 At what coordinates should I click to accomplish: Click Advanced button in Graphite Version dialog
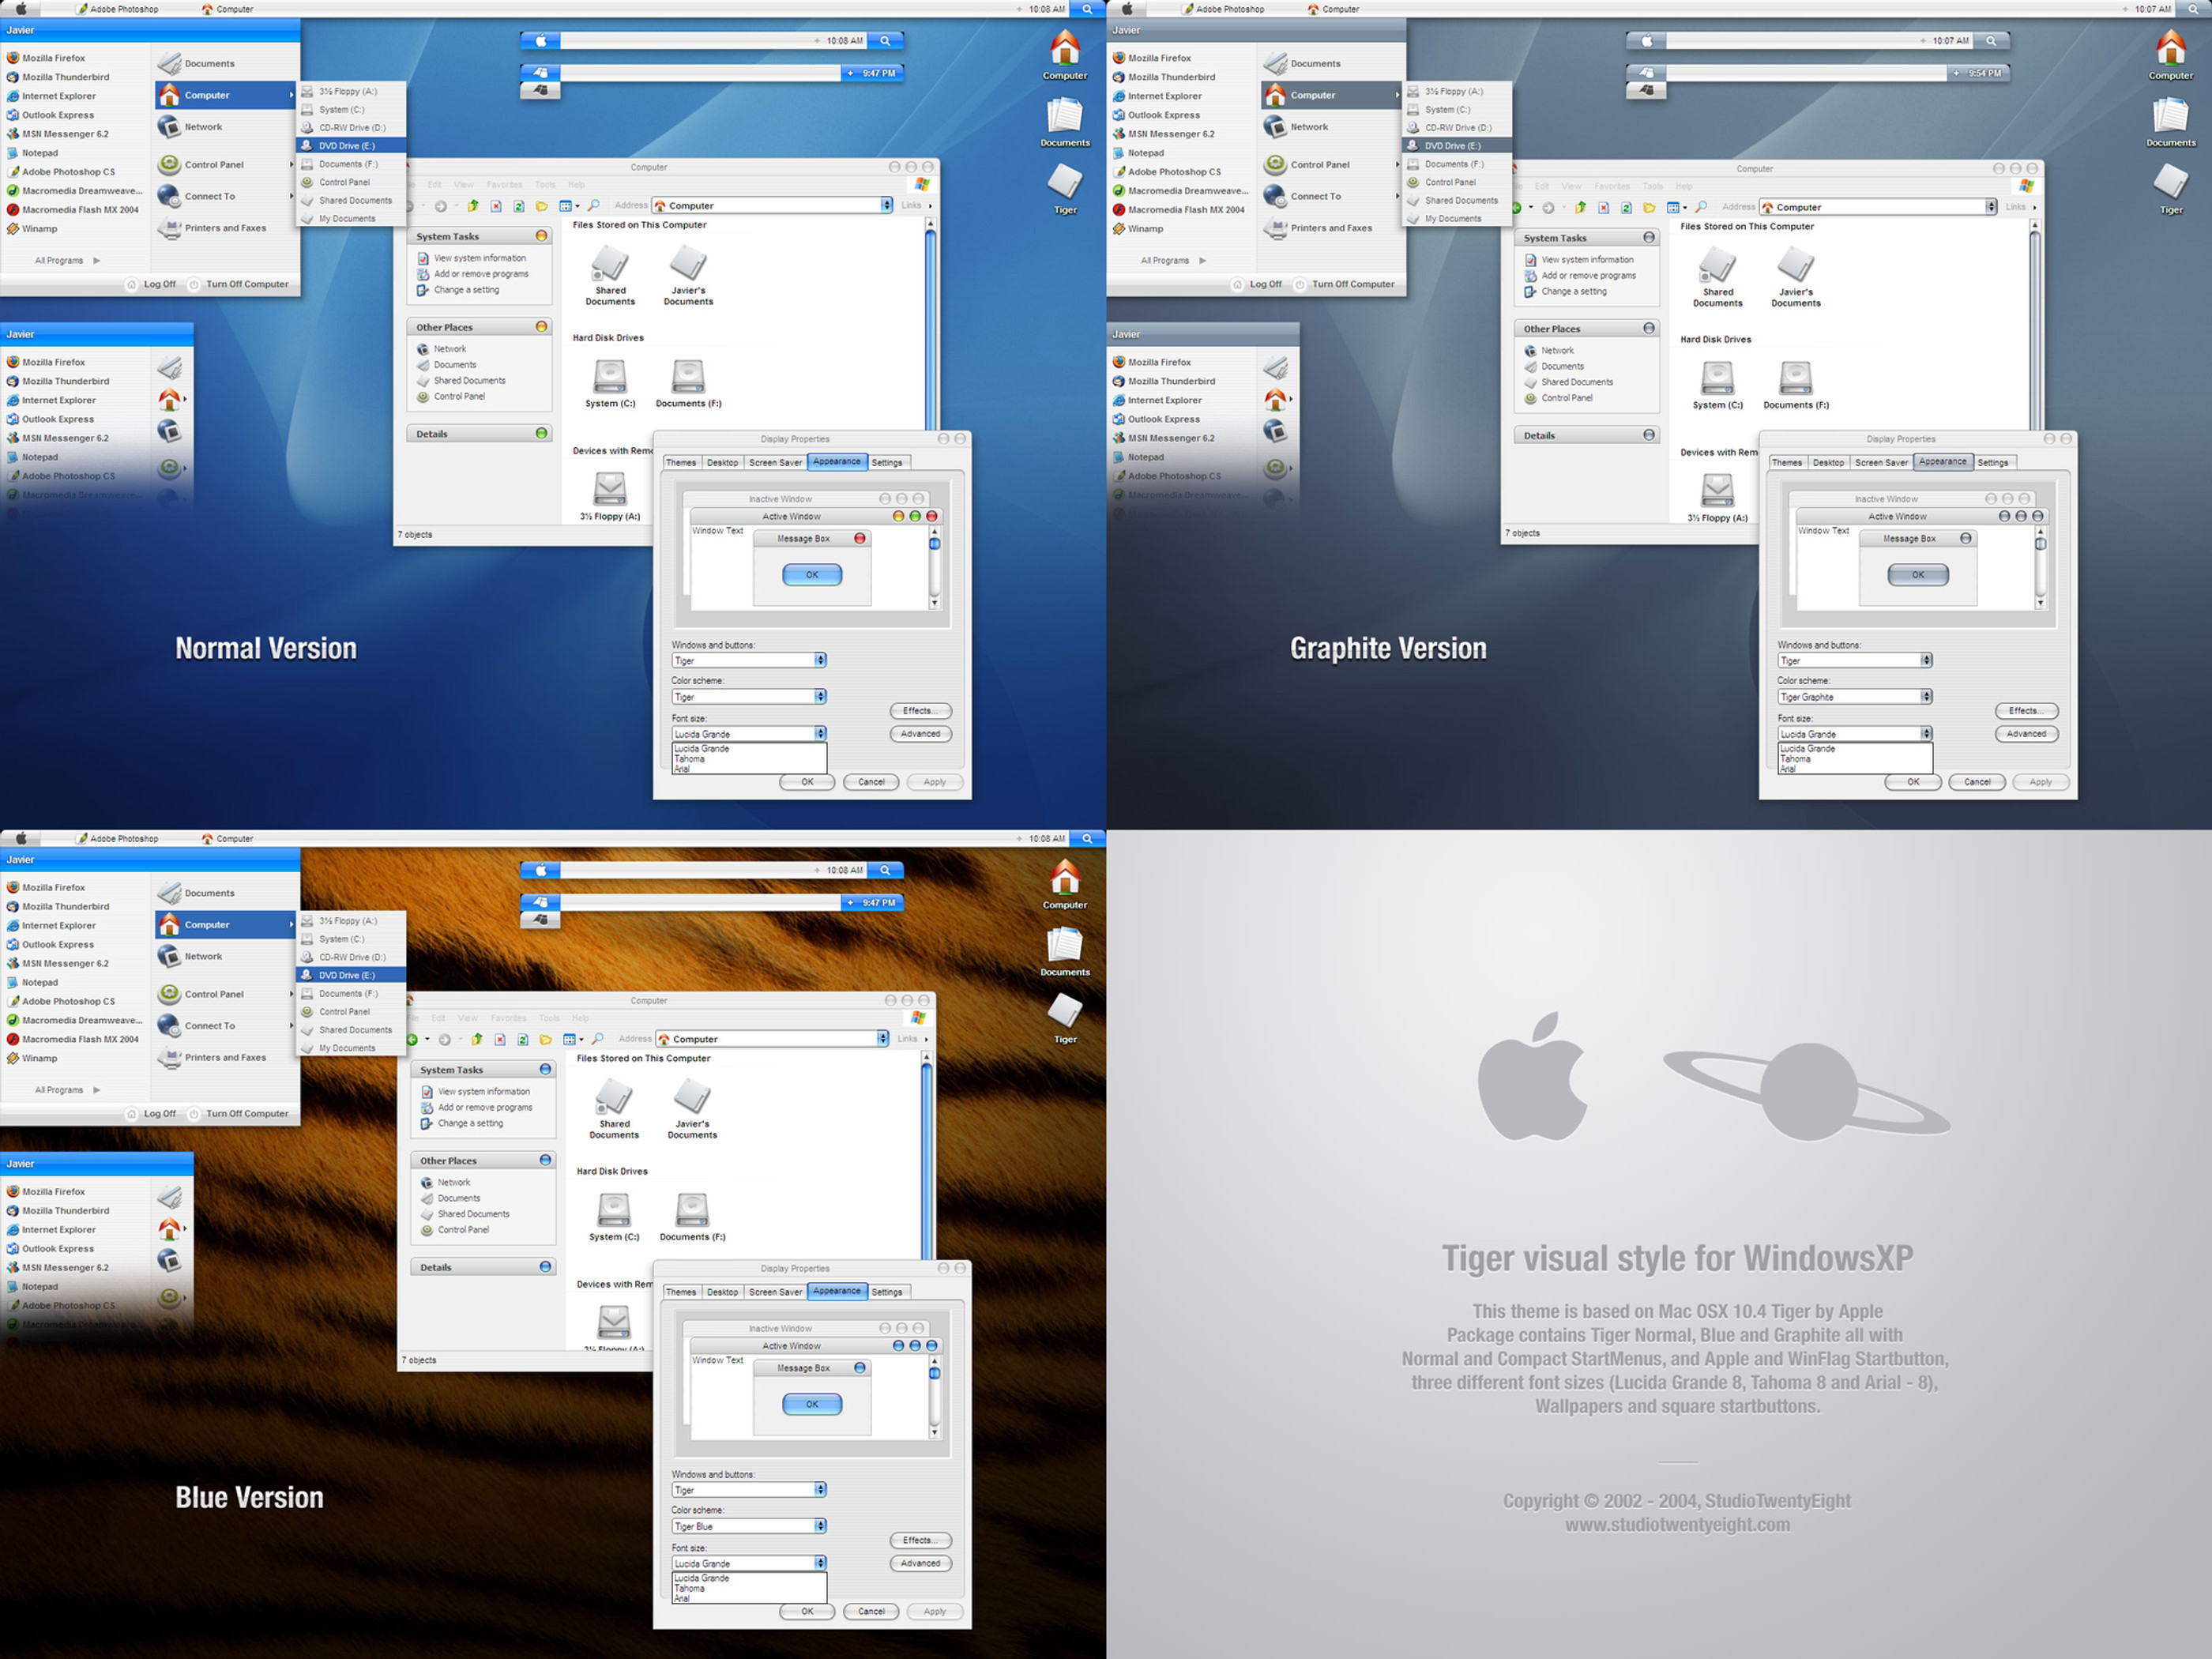coord(2026,734)
